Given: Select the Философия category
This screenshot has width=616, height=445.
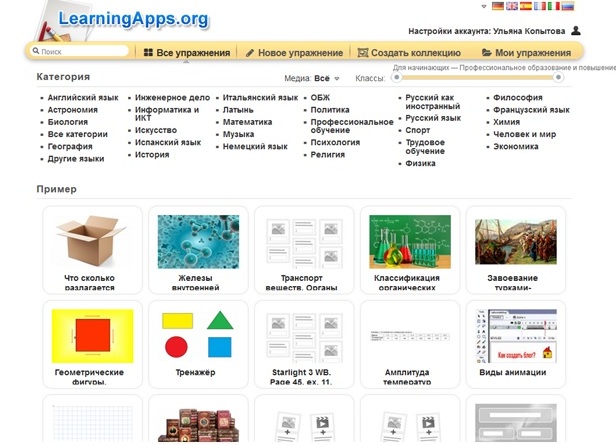Looking at the screenshot, I should click(518, 97).
